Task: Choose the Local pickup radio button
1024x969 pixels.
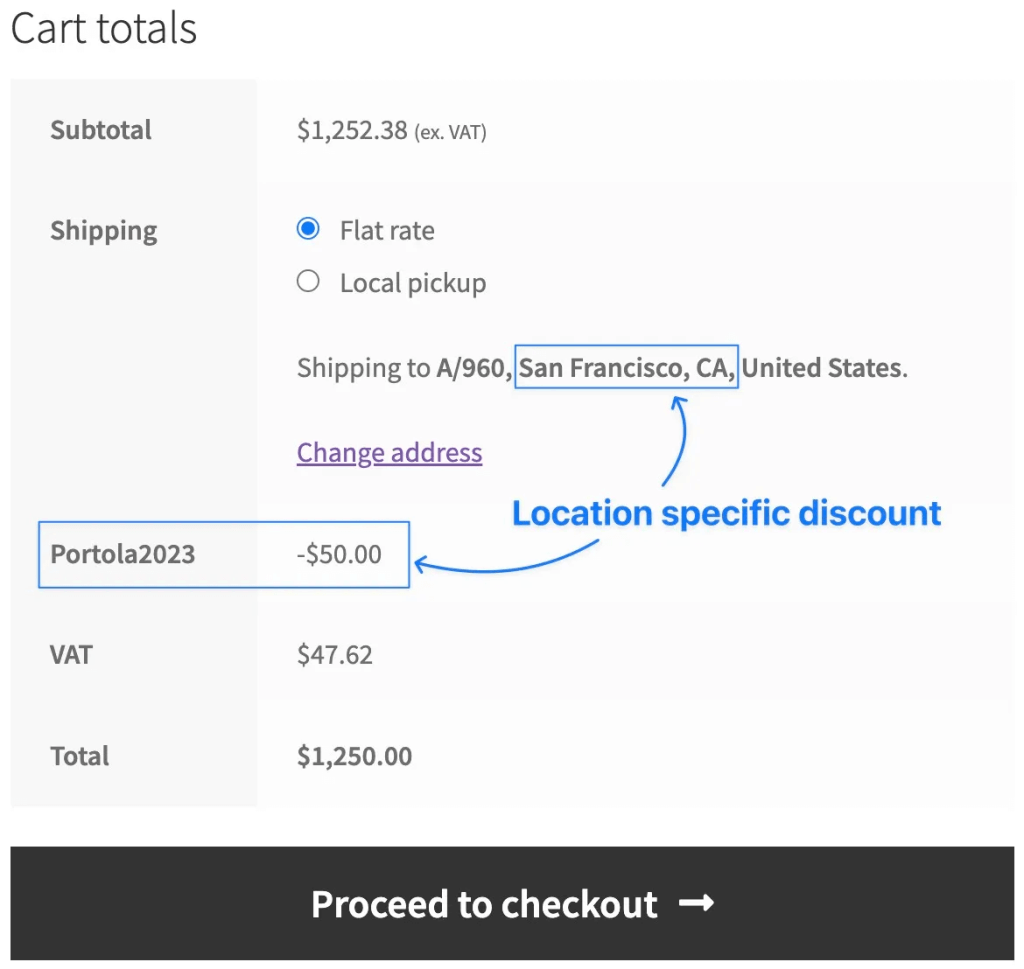Action: click(308, 282)
